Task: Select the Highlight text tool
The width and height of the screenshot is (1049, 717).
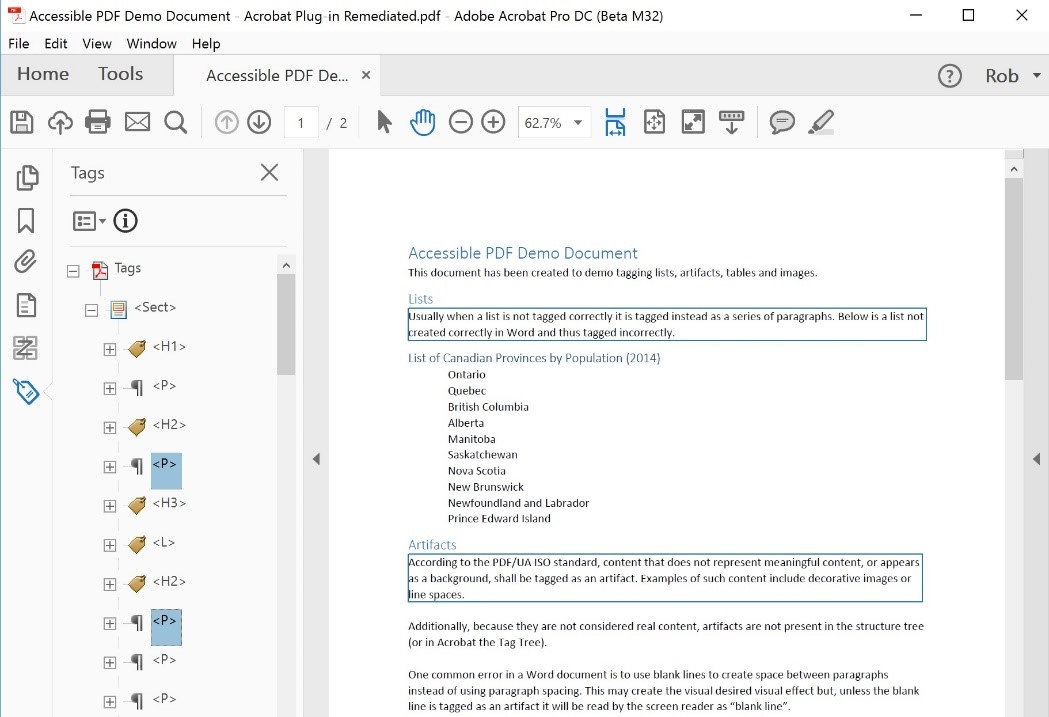Action: (820, 123)
